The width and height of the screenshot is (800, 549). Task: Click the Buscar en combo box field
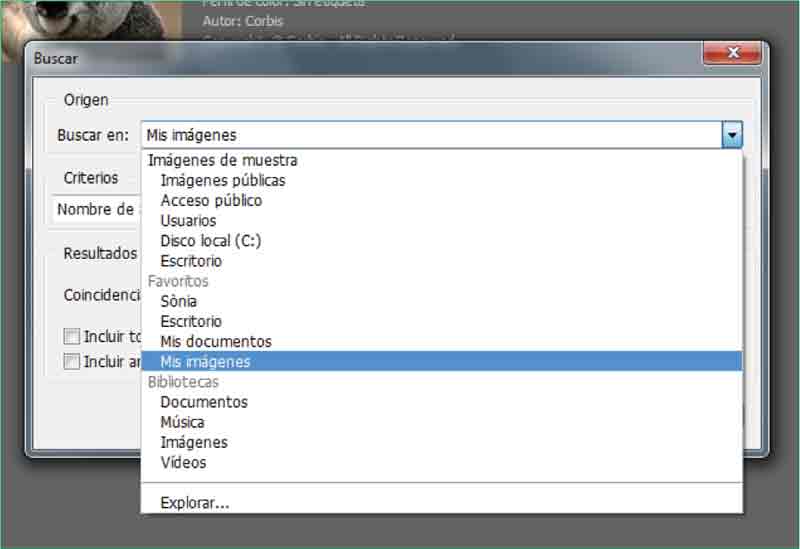coord(430,135)
